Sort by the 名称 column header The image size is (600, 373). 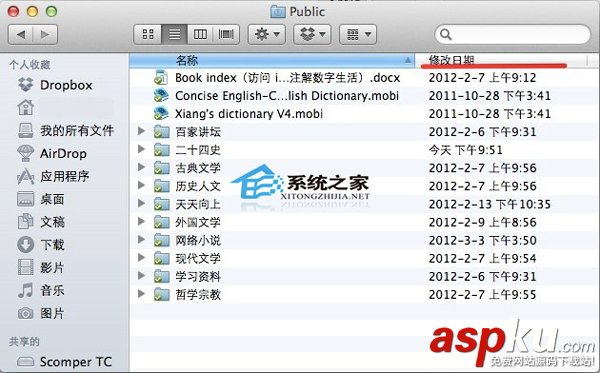pos(272,60)
